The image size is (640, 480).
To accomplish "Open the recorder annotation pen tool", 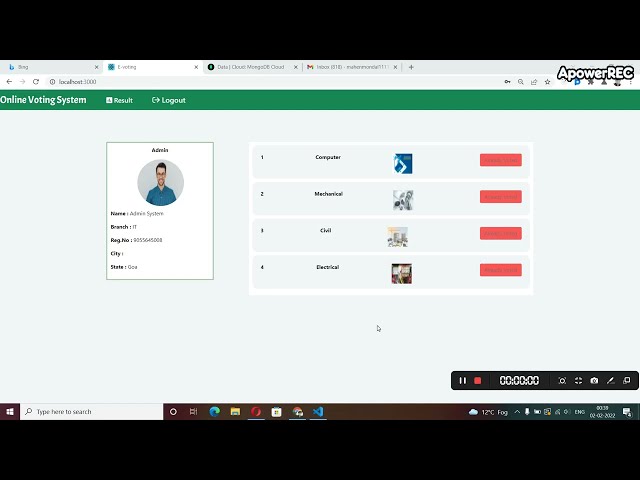I will 611,380.
